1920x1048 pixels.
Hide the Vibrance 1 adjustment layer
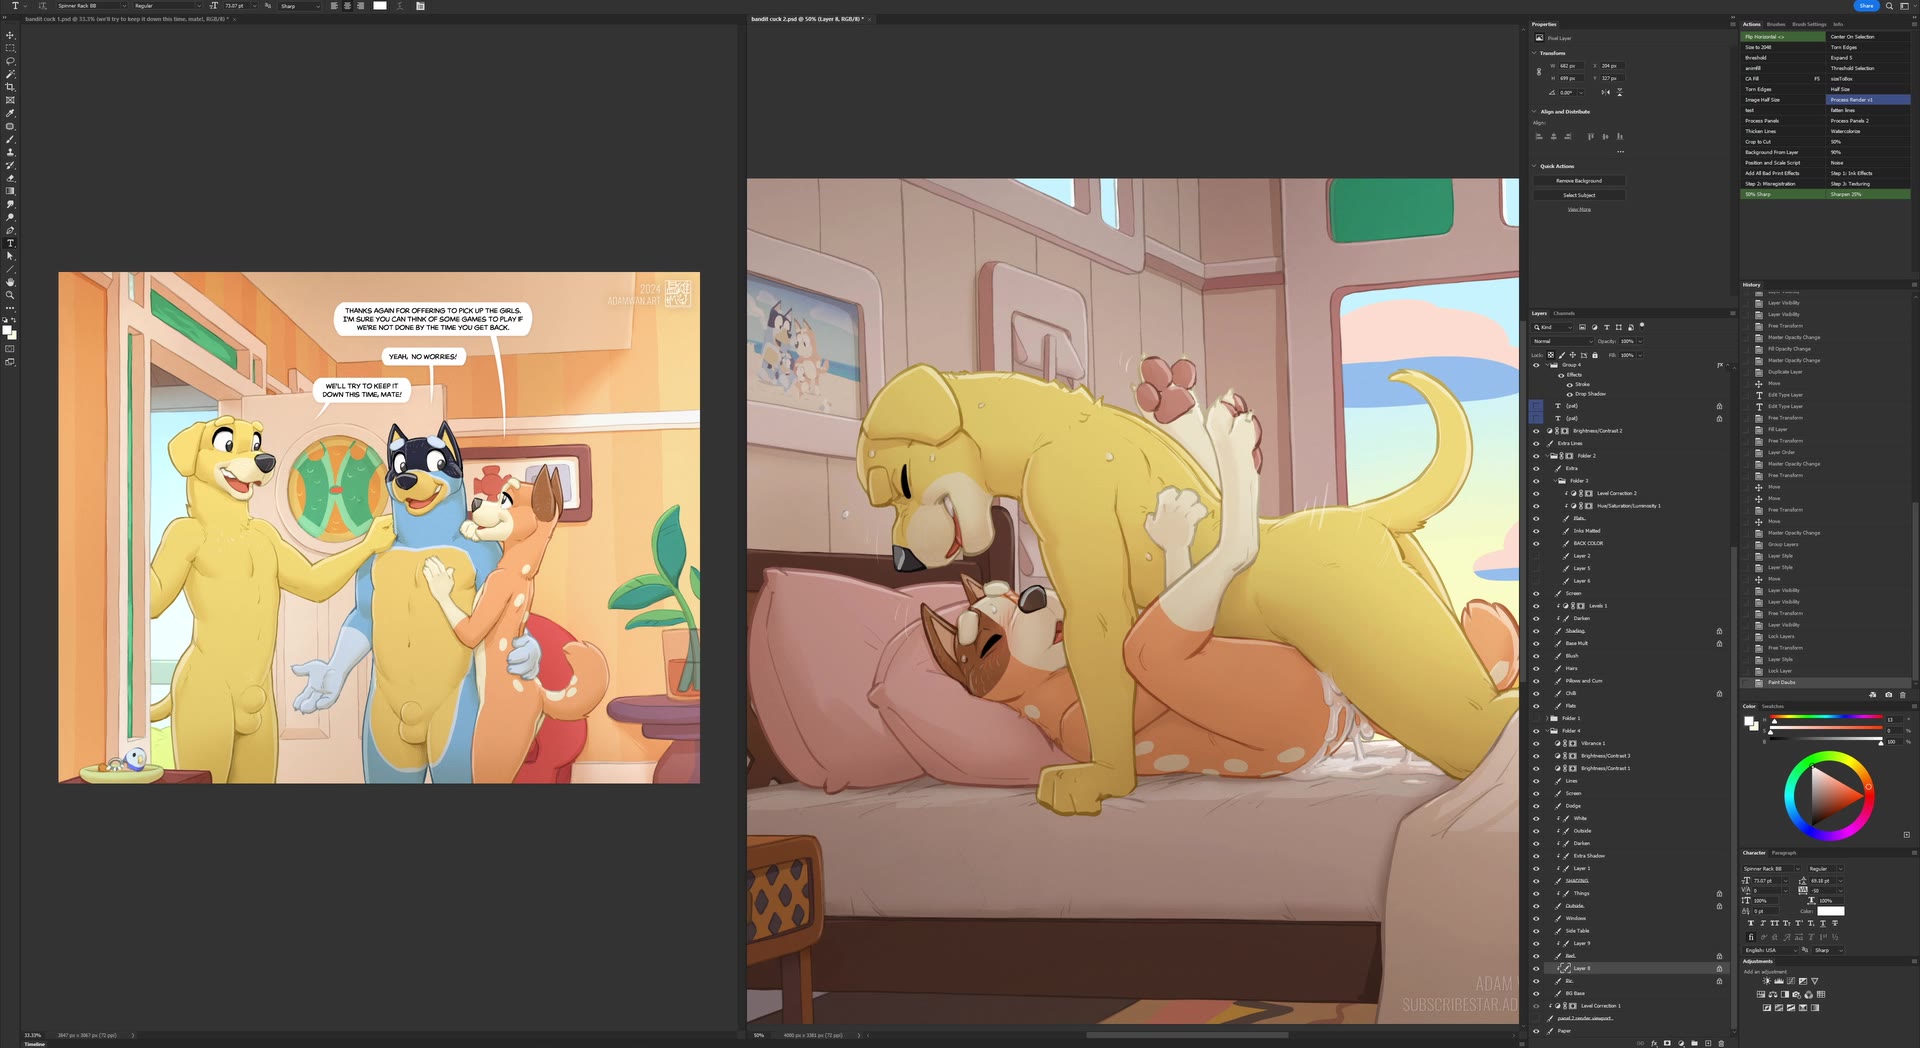[1536, 743]
